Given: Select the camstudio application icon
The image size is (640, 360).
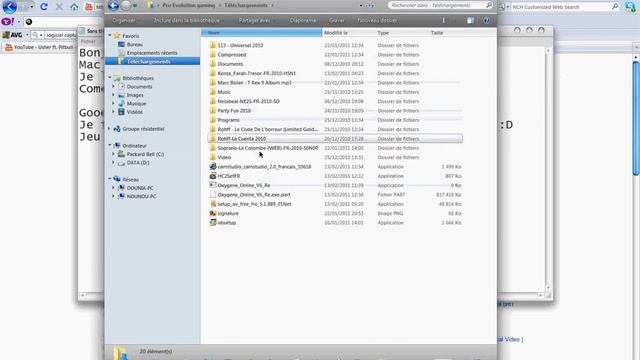Looking at the screenshot, I should click(213, 167).
